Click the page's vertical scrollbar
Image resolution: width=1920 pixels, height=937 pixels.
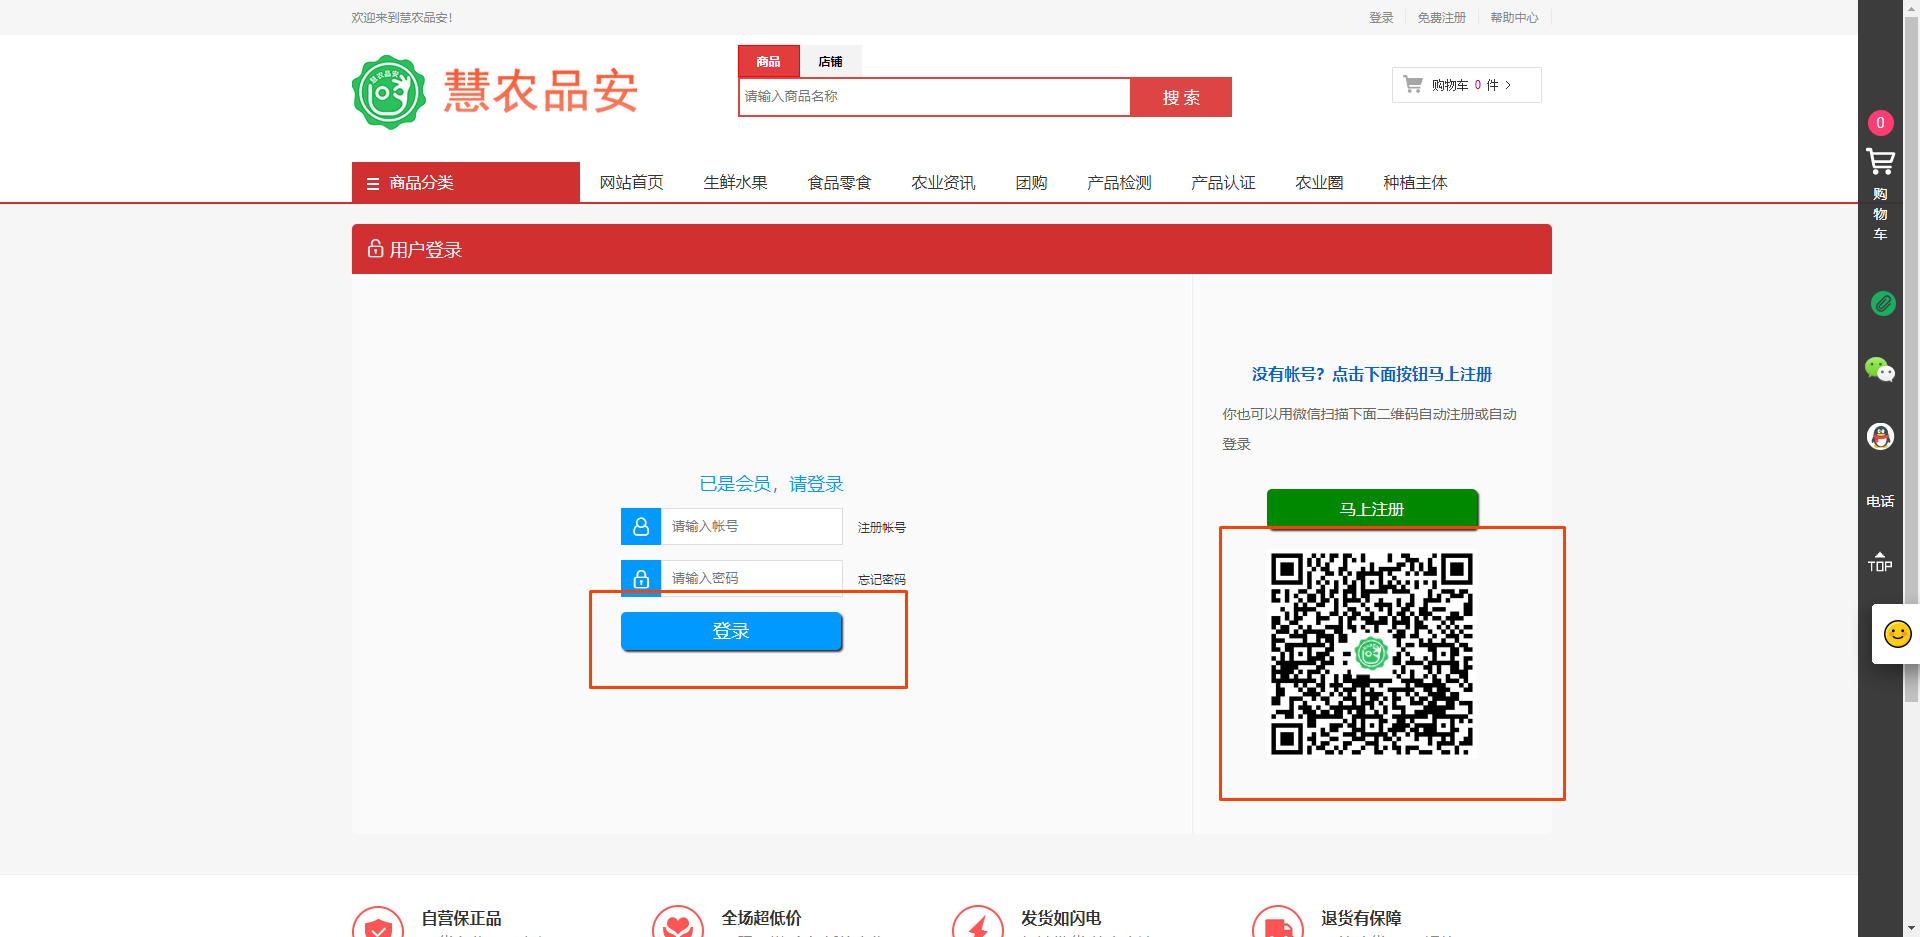coord(1911,400)
